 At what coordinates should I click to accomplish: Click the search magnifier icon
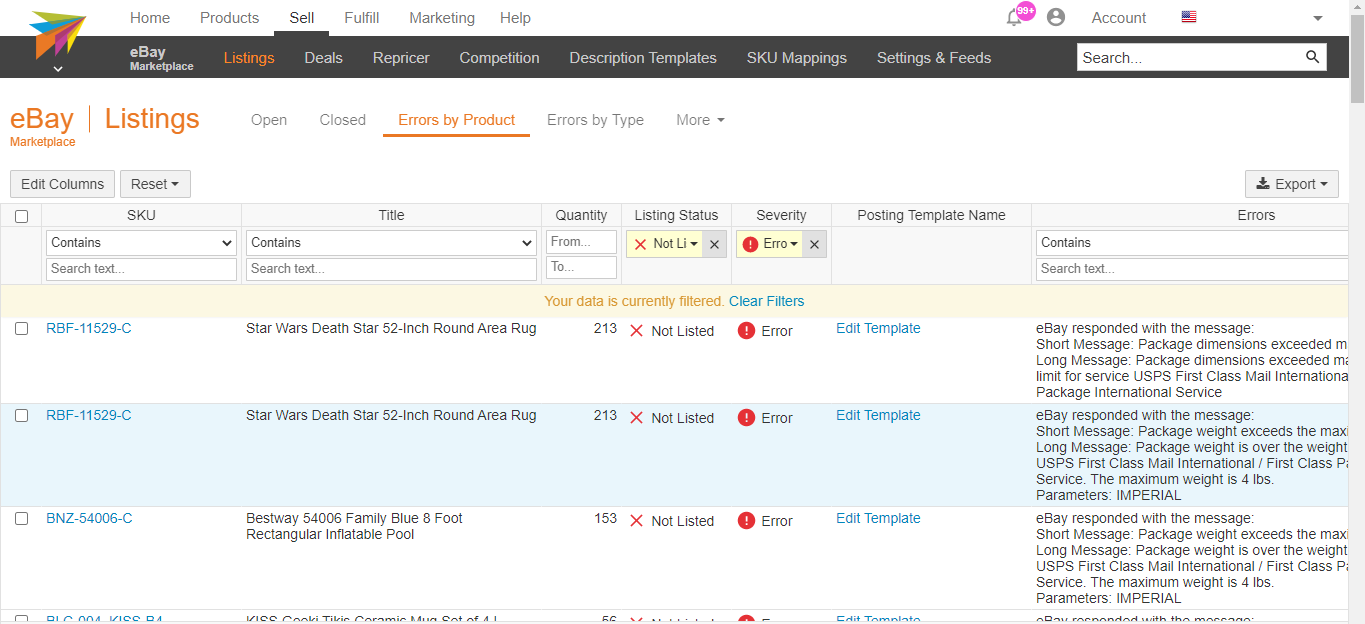1313,57
